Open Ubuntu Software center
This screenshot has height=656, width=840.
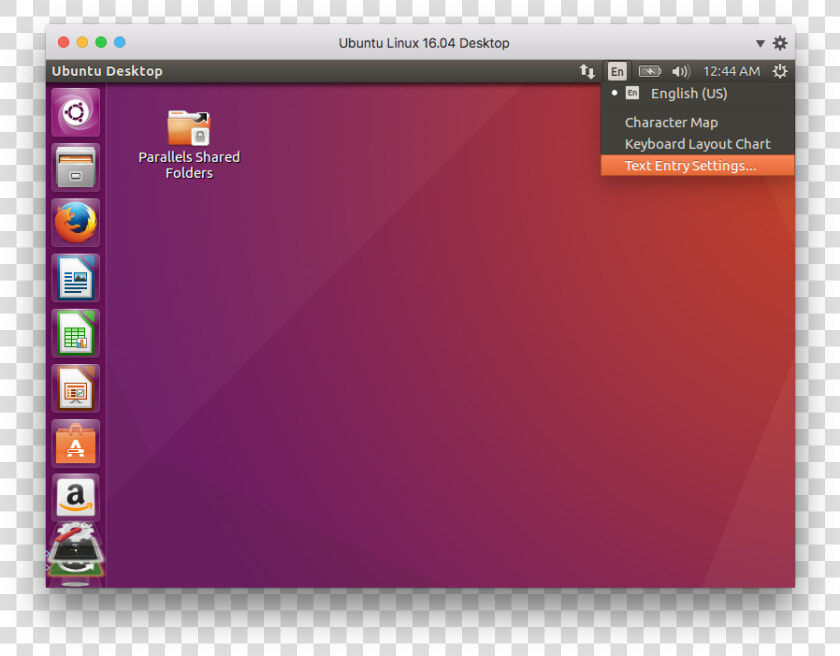tap(76, 443)
